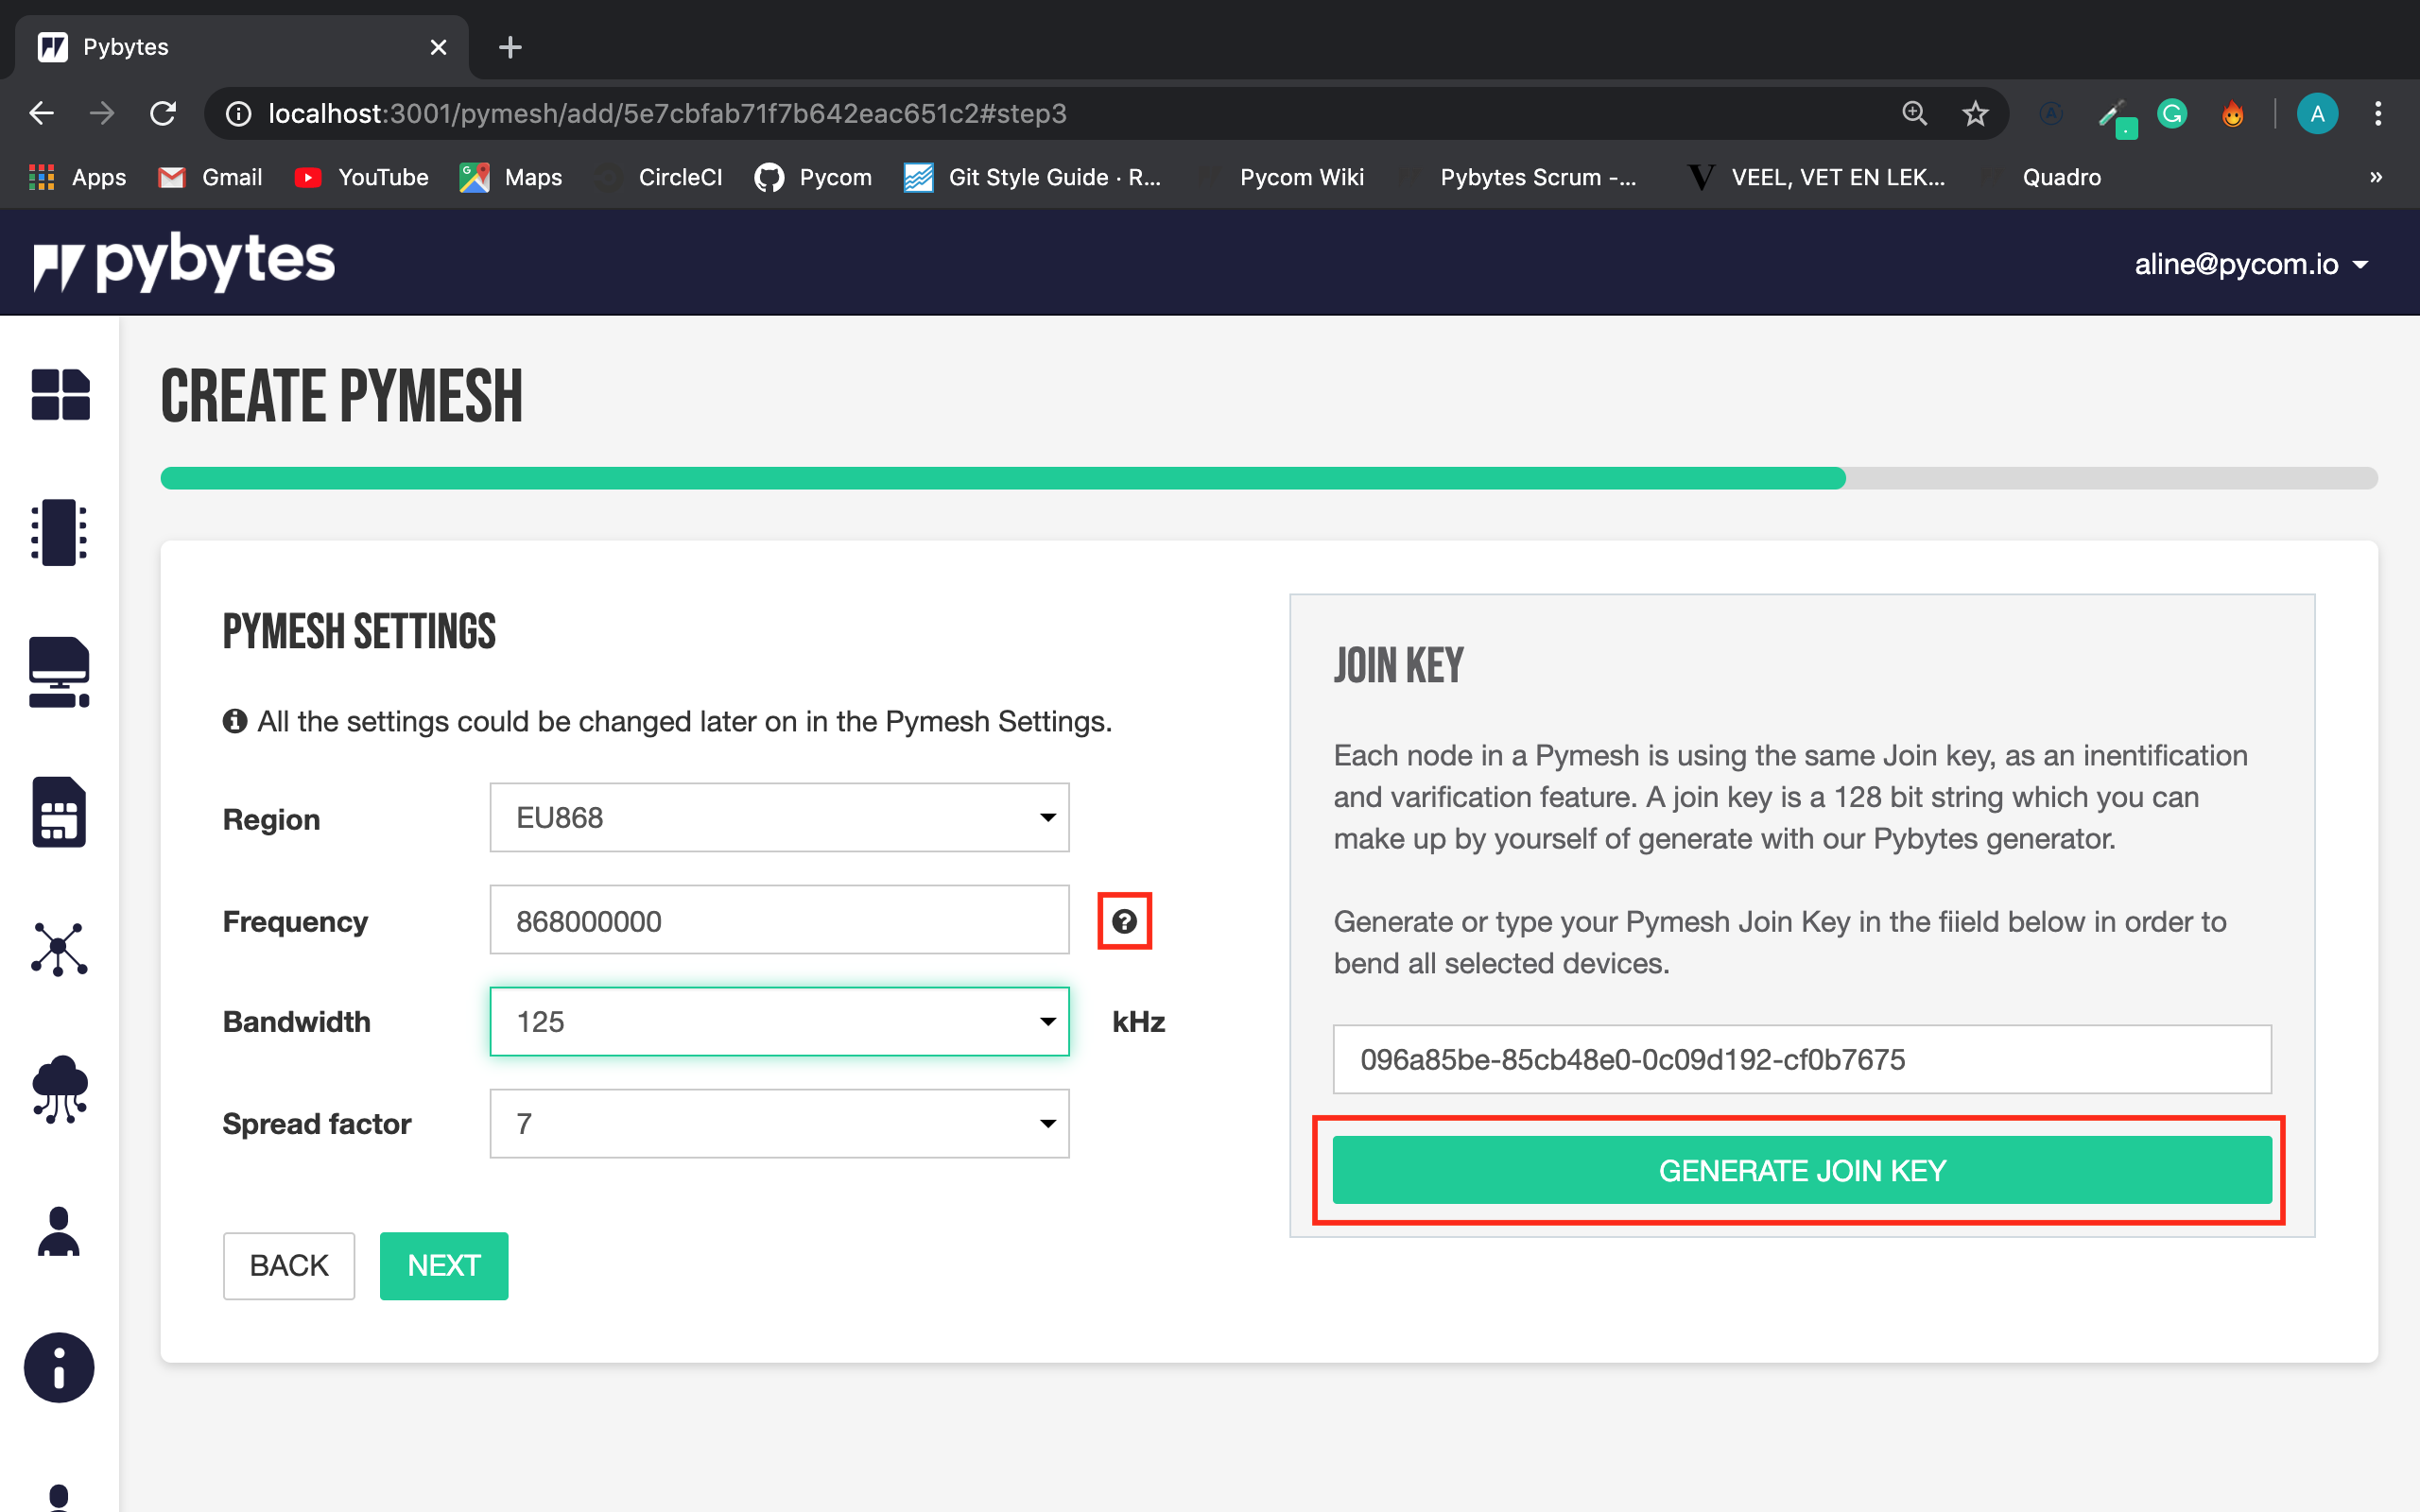This screenshot has height=1512, width=2420.
Task: Open the gateways section from the sidebar
Action: pyautogui.click(x=57, y=672)
